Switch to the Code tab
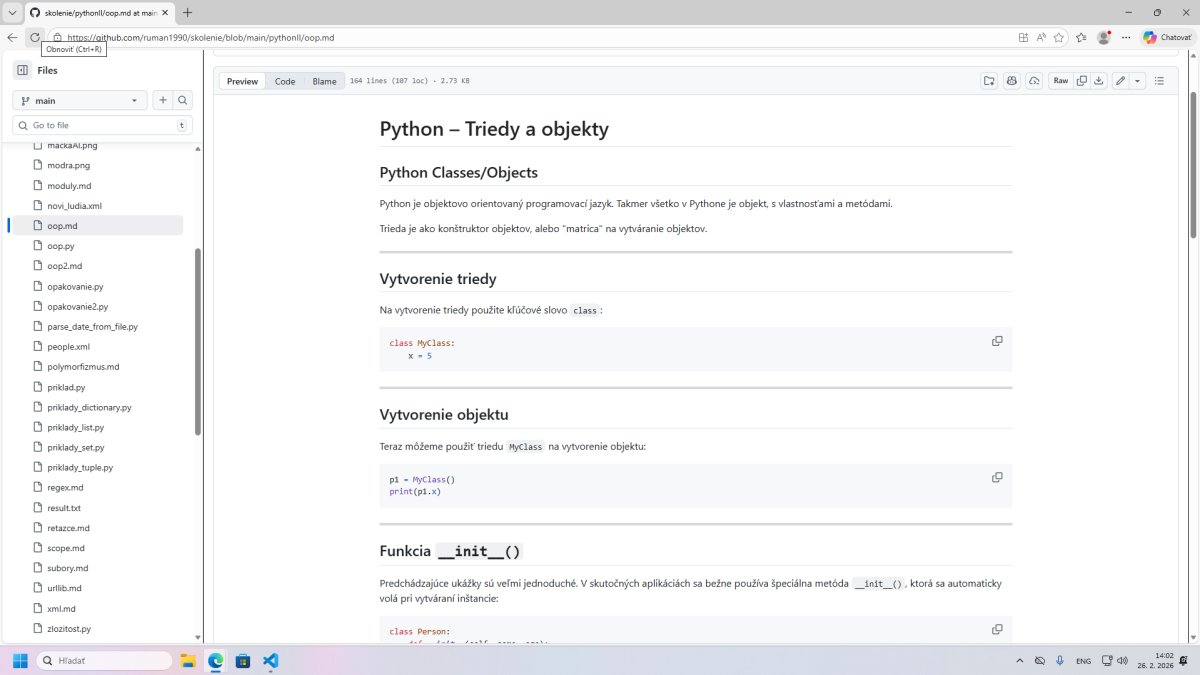The image size is (1200, 675). click(285, 81)
